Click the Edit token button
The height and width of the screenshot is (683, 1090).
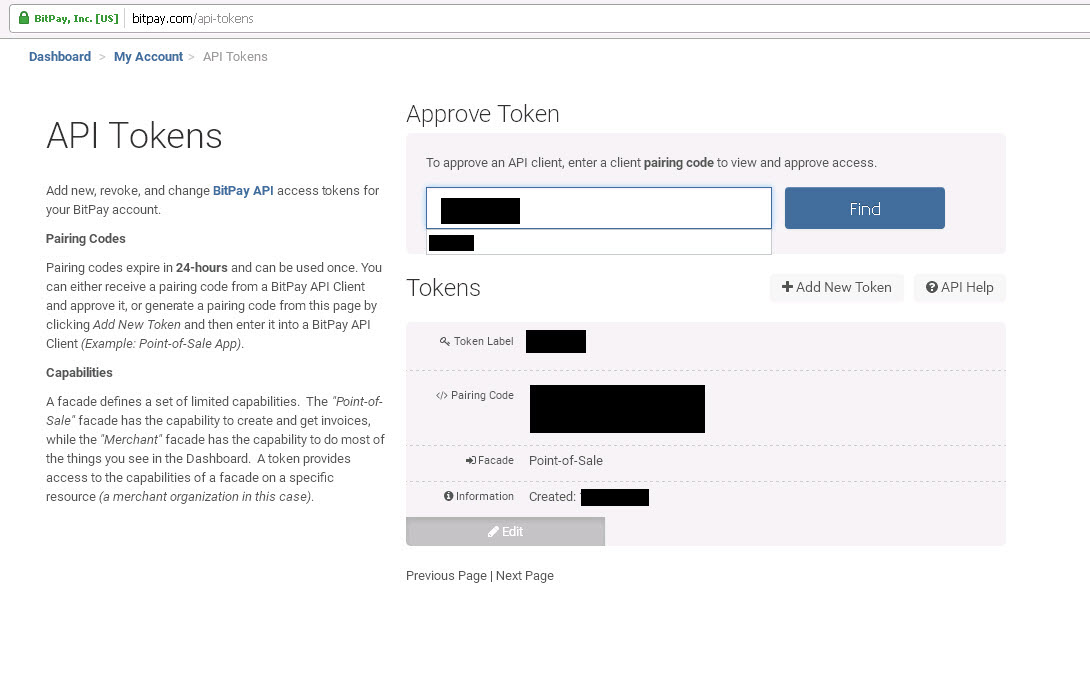505,532
